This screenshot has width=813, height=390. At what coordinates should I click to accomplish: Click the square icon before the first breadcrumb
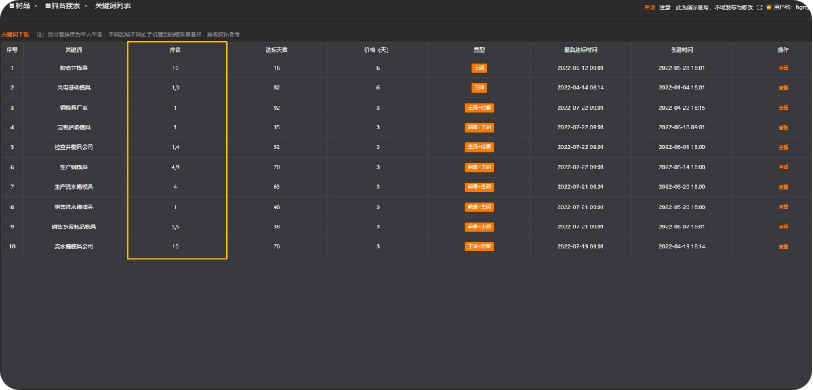(12, 6)
